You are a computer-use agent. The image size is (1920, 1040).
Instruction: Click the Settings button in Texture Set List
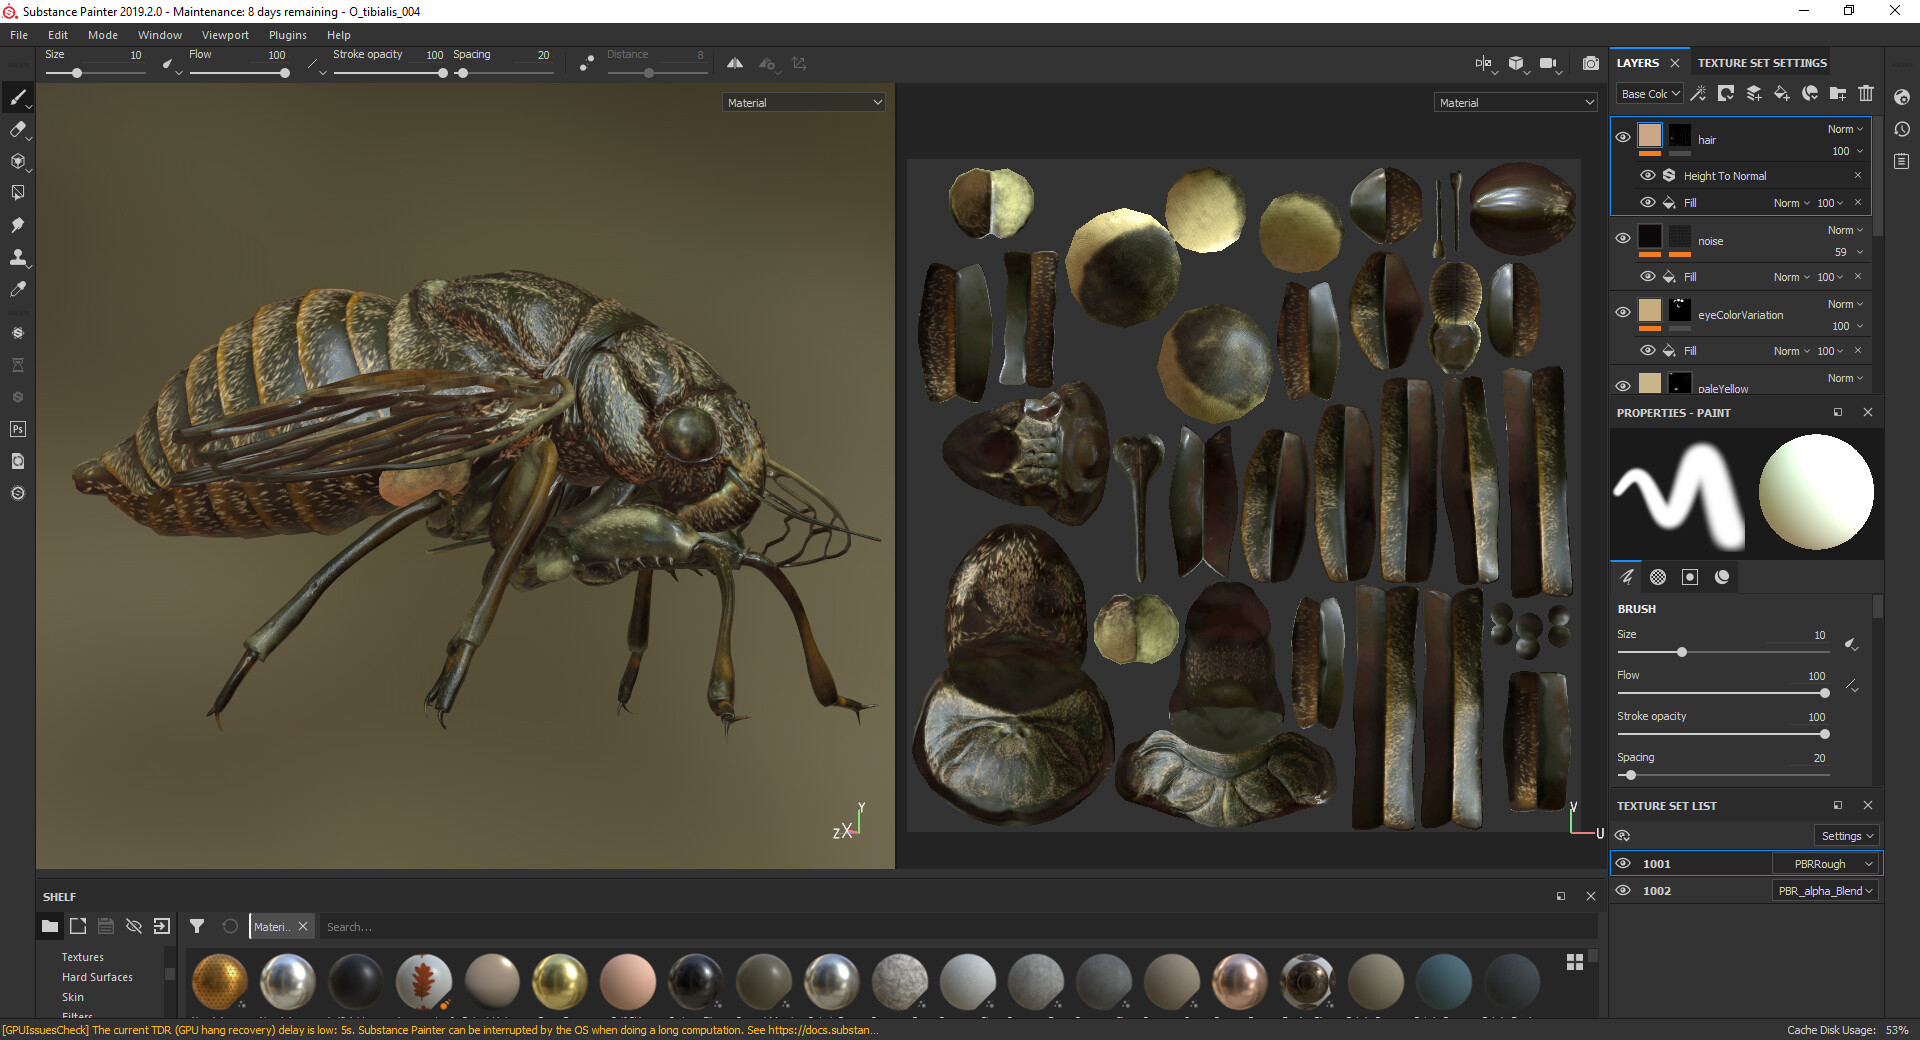click(1846, 836)
